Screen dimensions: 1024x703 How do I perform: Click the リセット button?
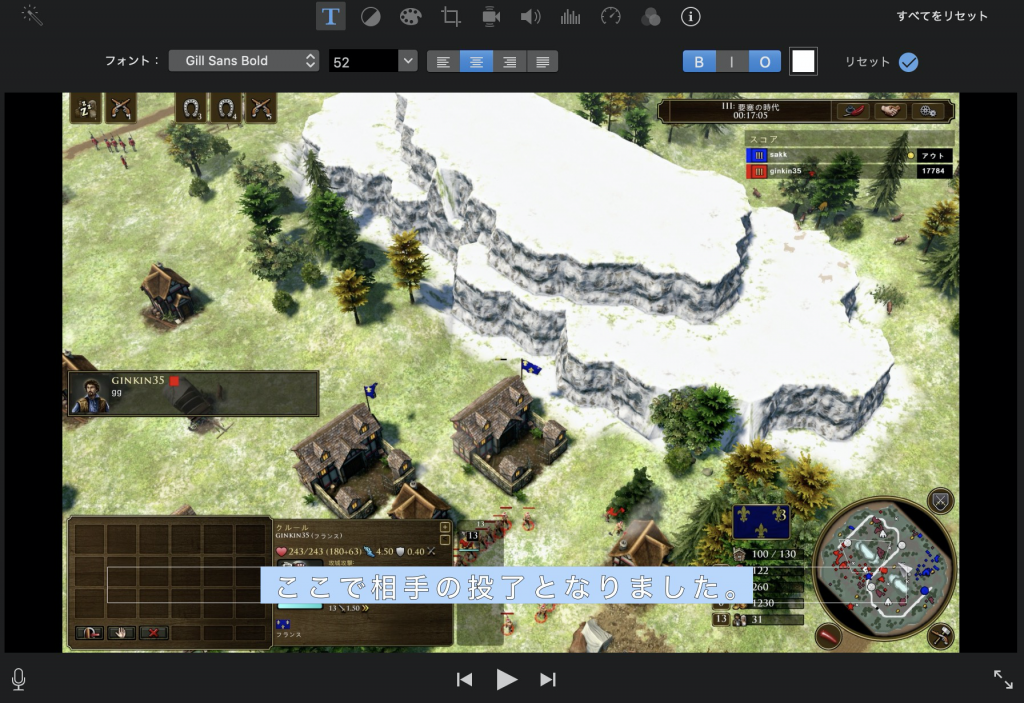867,61
